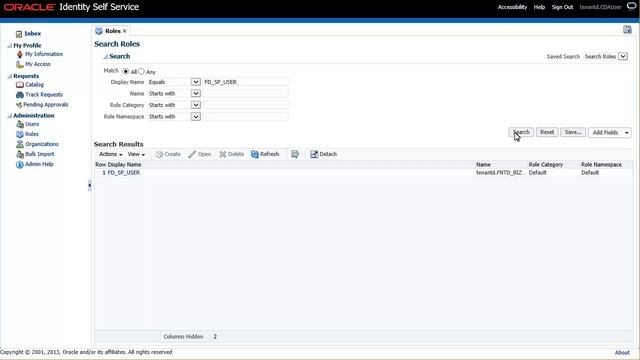The width and height of the screenshot is (640, 360).
Task: Collapse the My Profile section
Action: [x=9, y=46]
